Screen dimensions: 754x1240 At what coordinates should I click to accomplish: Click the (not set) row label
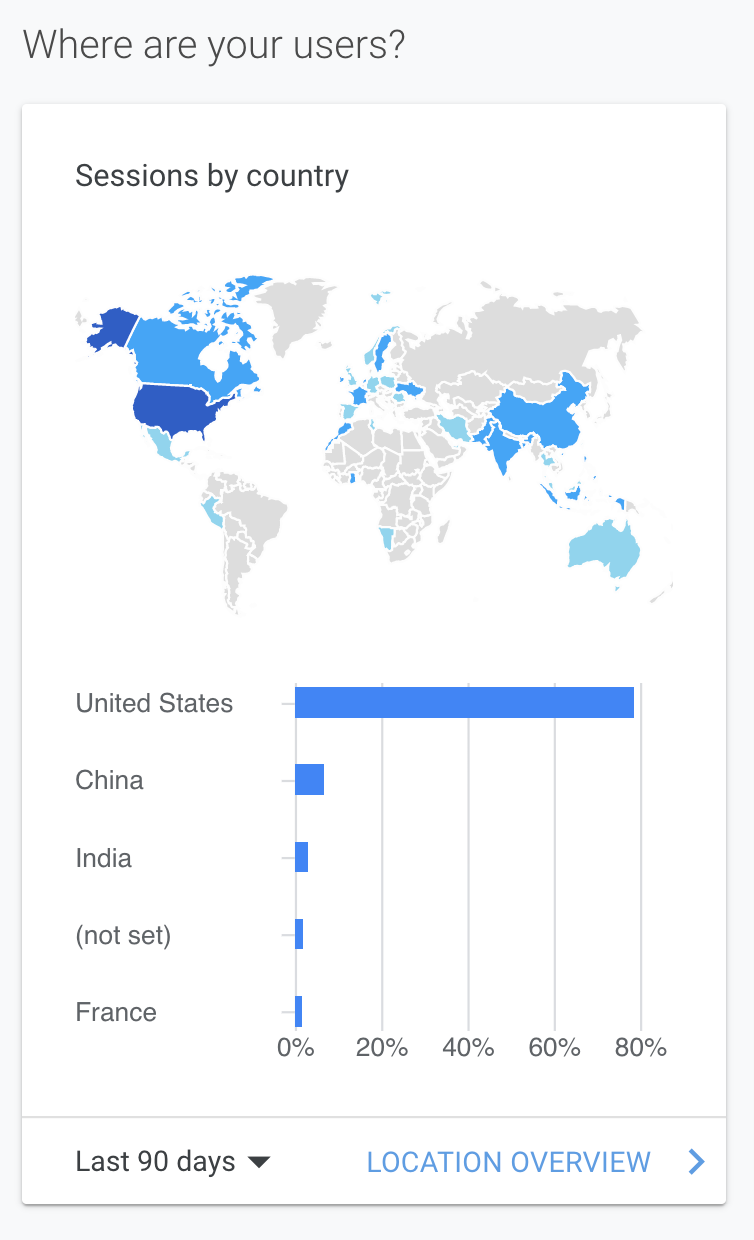click(x=123, y=936)
